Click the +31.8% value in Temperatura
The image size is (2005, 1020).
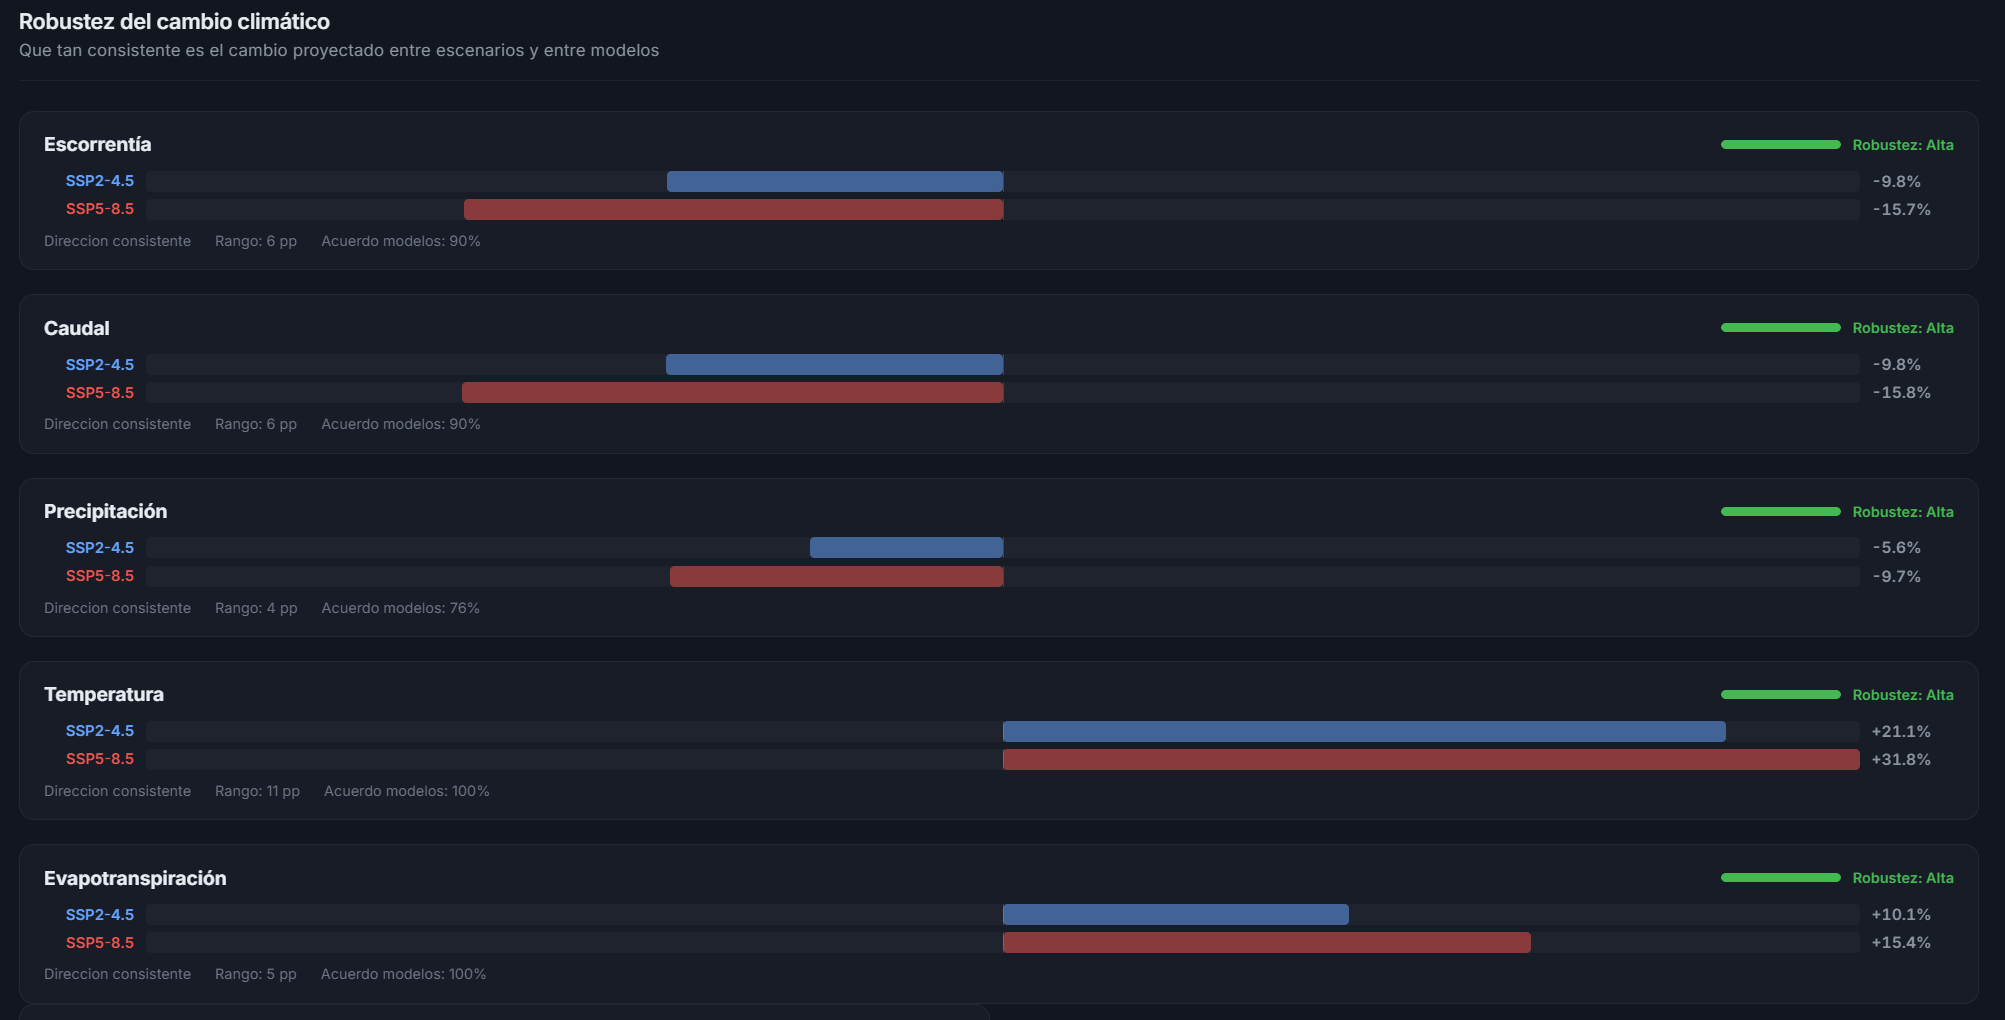click(1900, 759)
